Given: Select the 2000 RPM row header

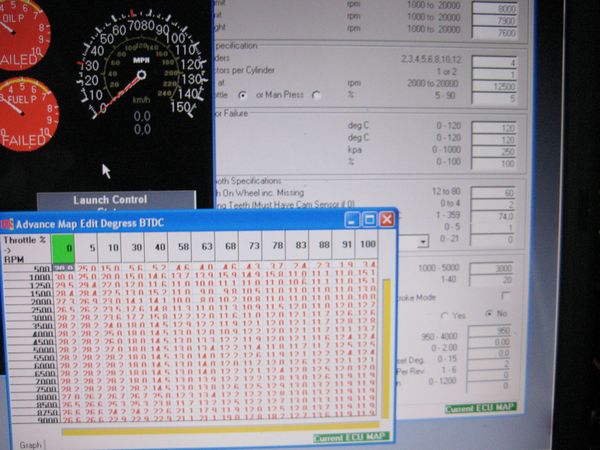Looking at the screenshot, I should pos(28,301).
